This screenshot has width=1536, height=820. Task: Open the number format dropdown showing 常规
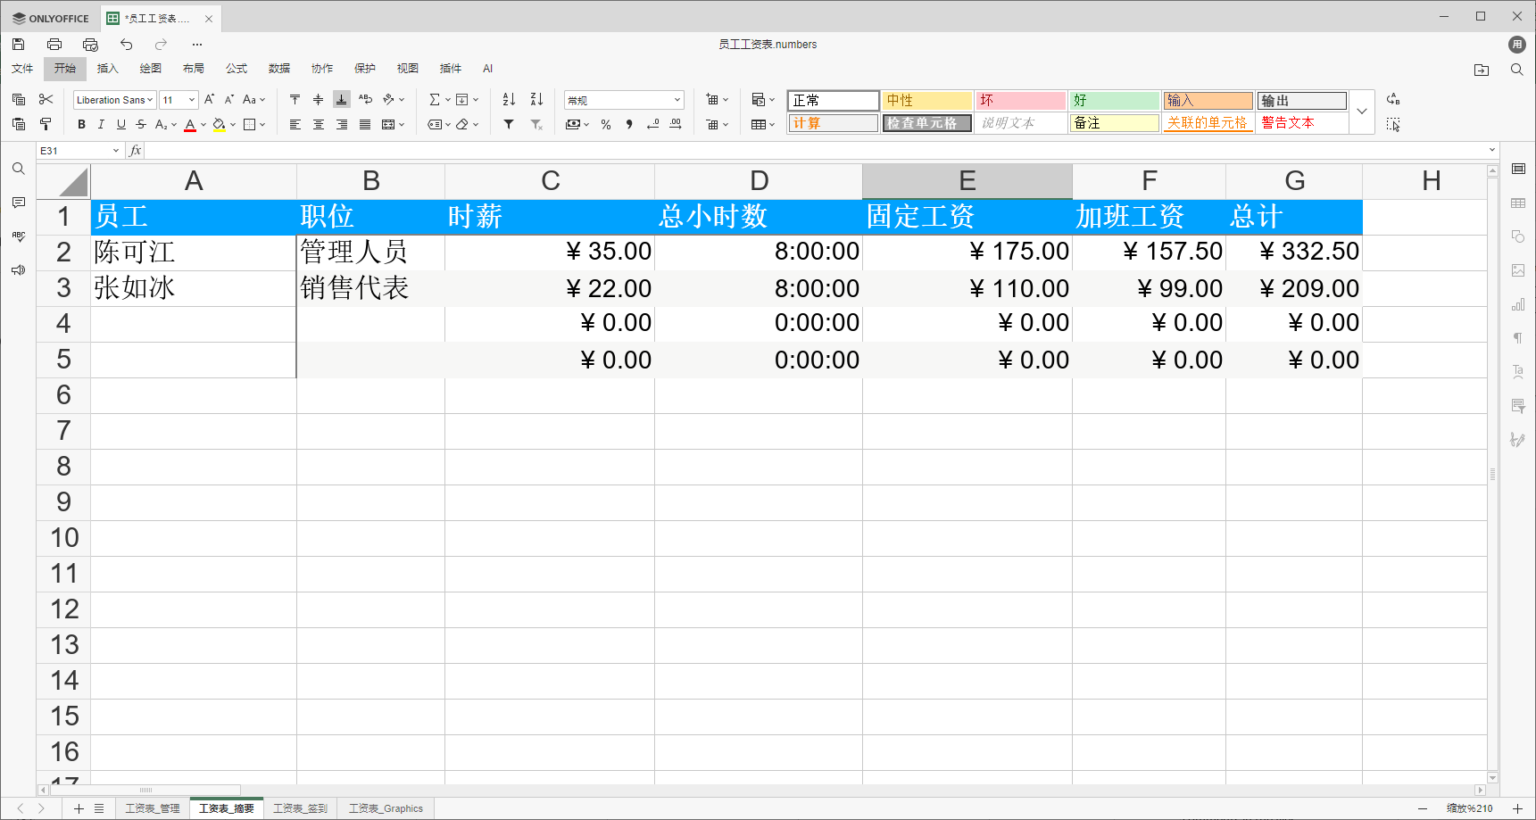(x=622, y=99)
